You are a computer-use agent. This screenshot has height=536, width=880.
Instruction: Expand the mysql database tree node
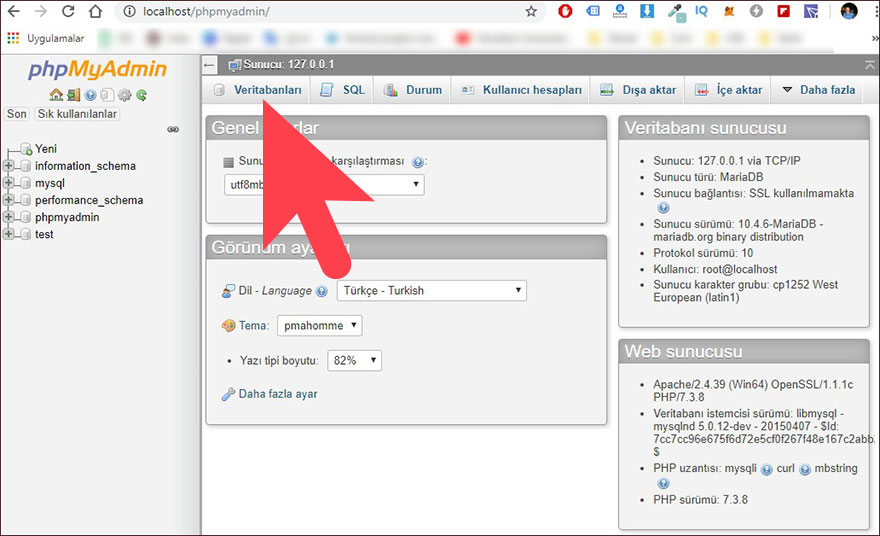point(8,182)
